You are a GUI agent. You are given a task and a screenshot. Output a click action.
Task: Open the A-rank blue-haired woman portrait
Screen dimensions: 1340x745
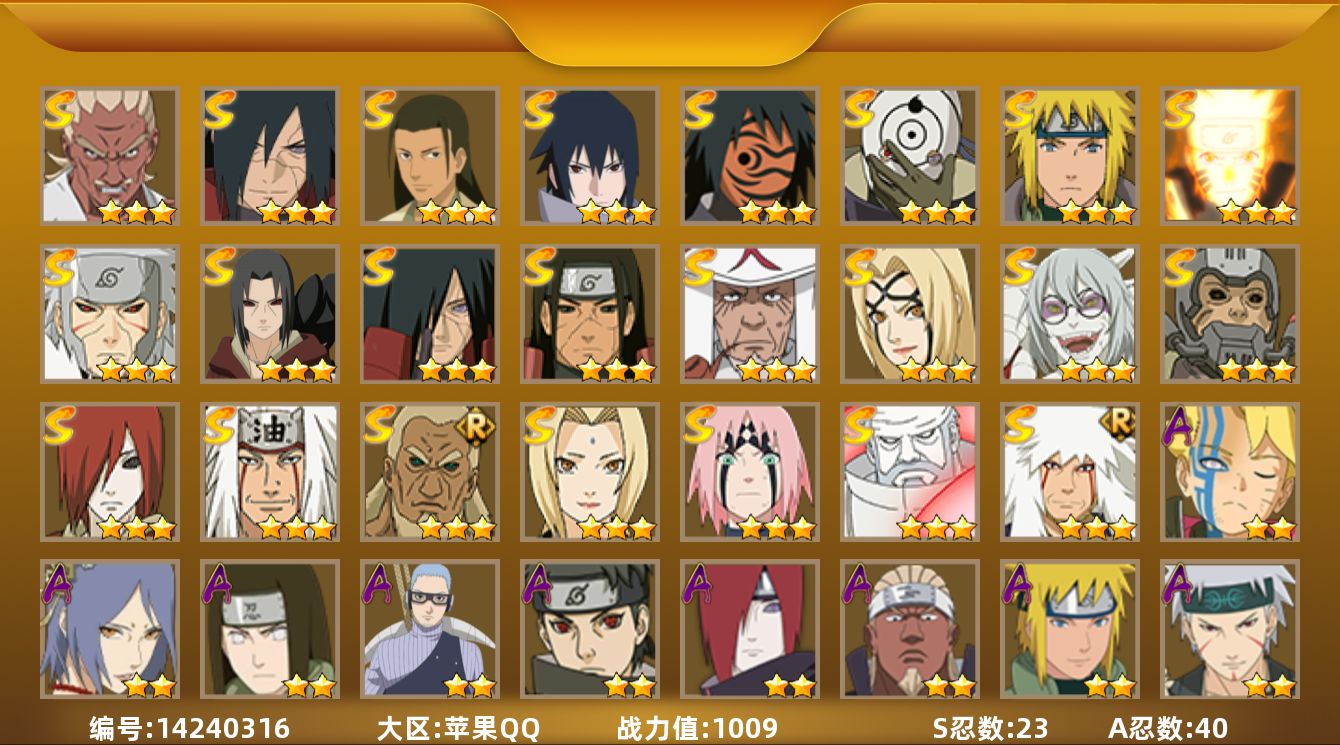(x=110, y=629)
